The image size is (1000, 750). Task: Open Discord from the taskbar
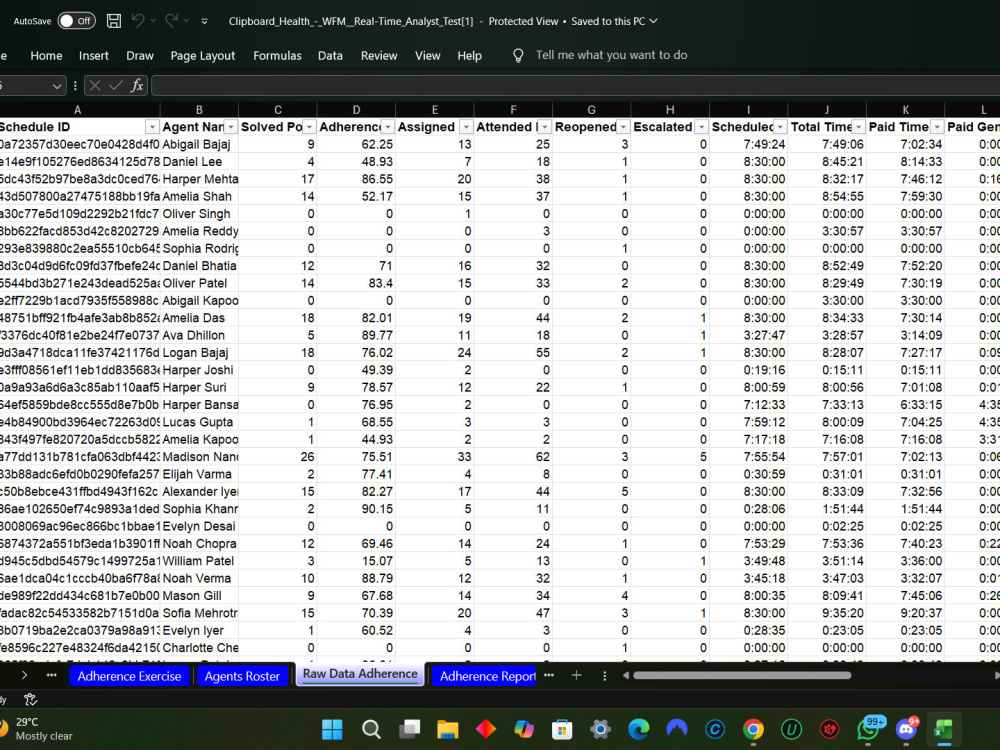[x=906, y=728]
